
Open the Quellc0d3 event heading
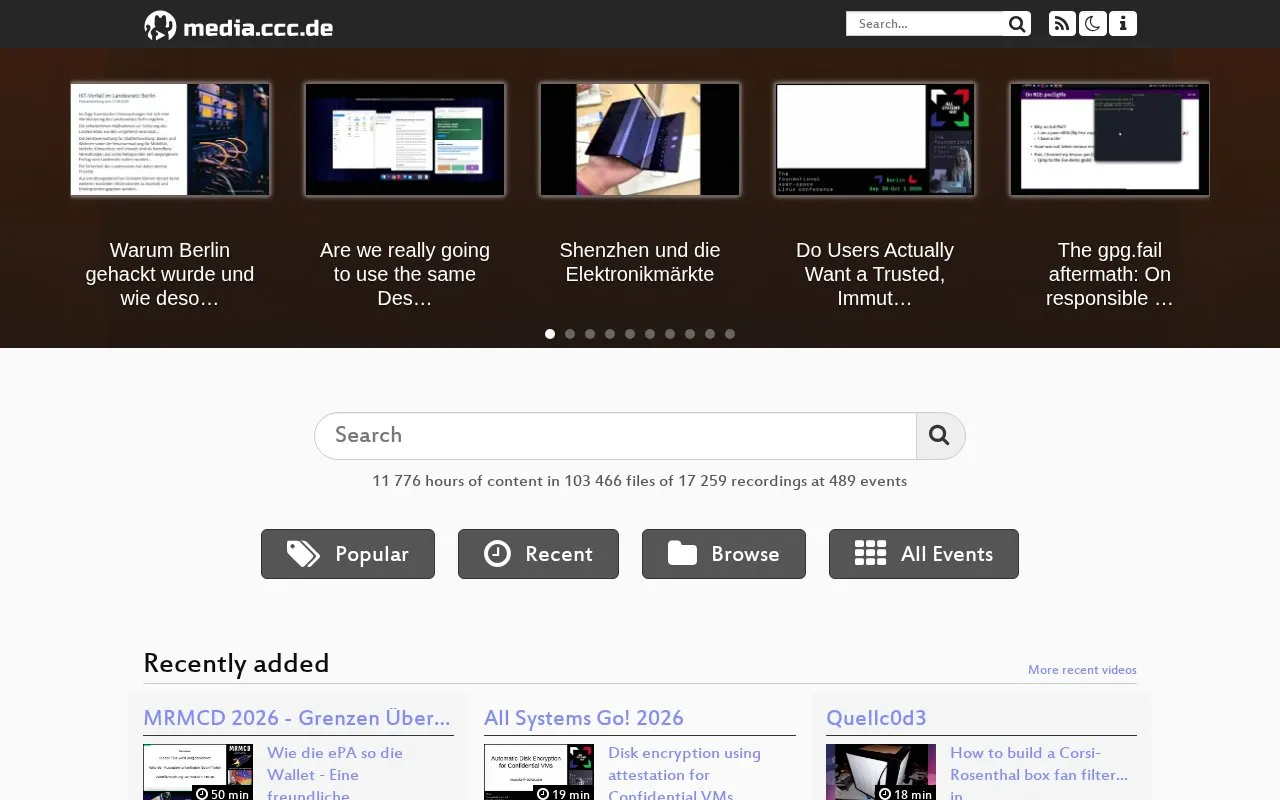876,718
